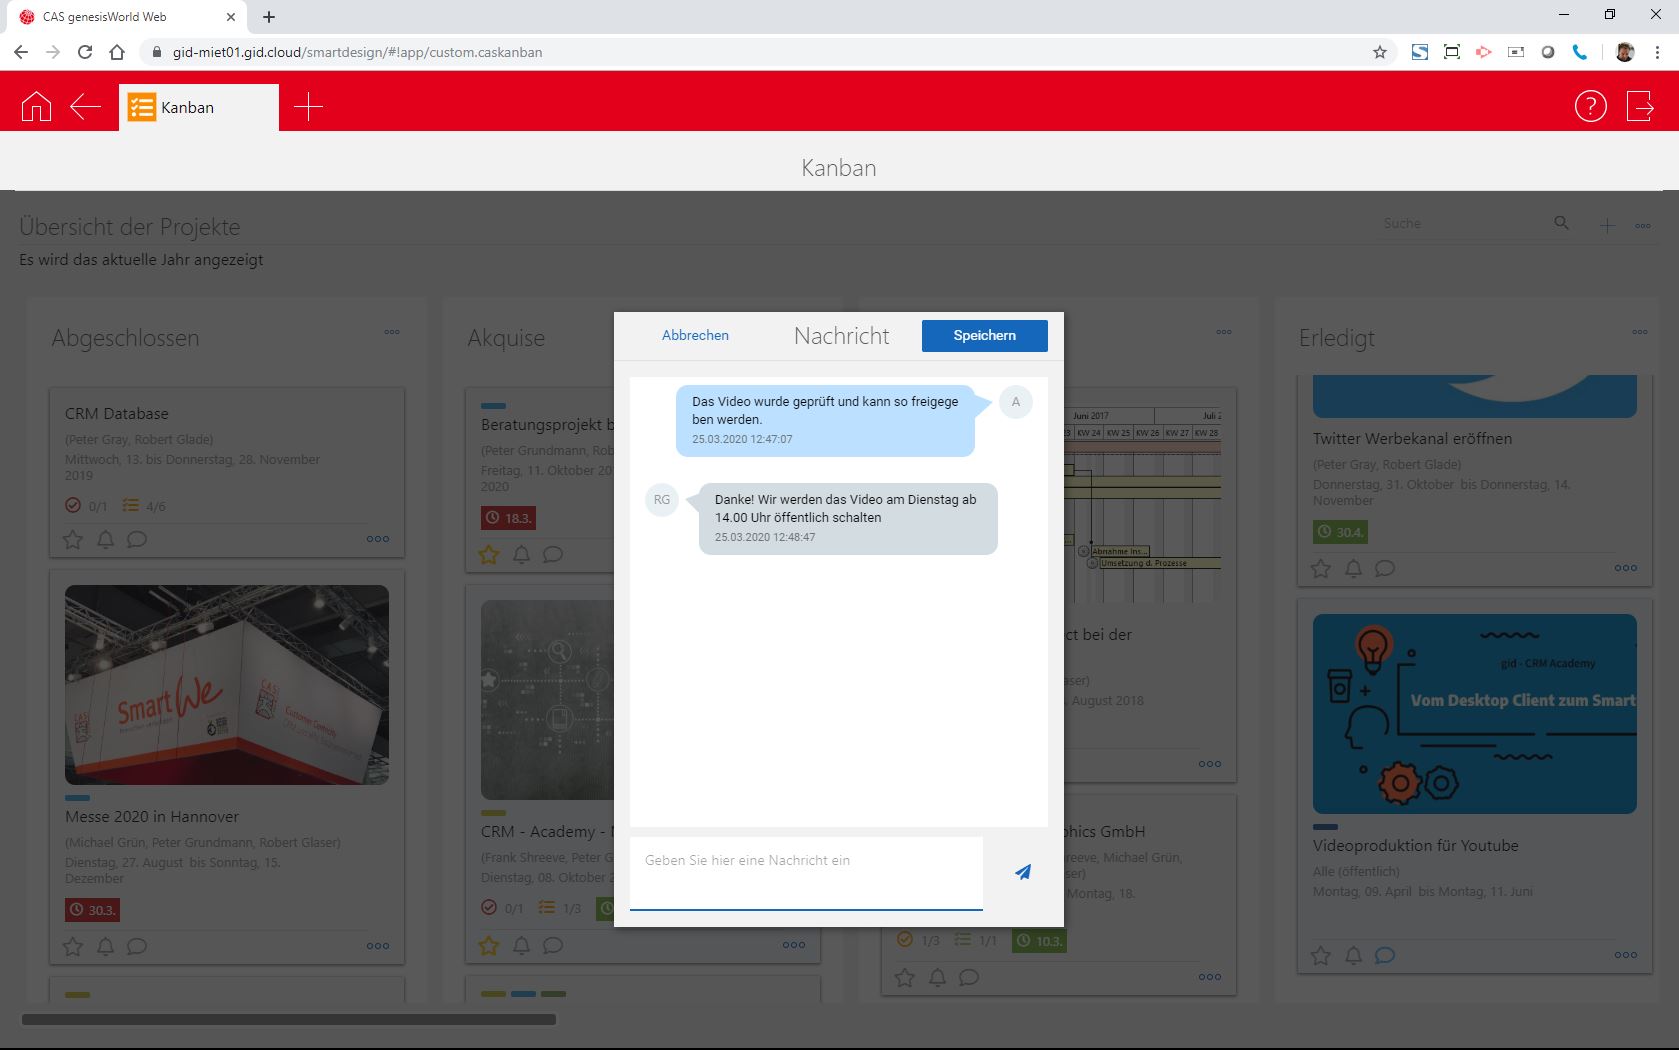Open CRM - Academy card options menu
Screen dimensions: 1679x1050
tap(794, 945)
